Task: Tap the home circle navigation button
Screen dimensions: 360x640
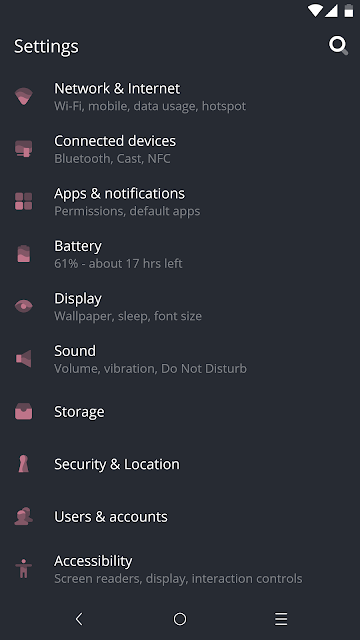Action: coord(180,619)
